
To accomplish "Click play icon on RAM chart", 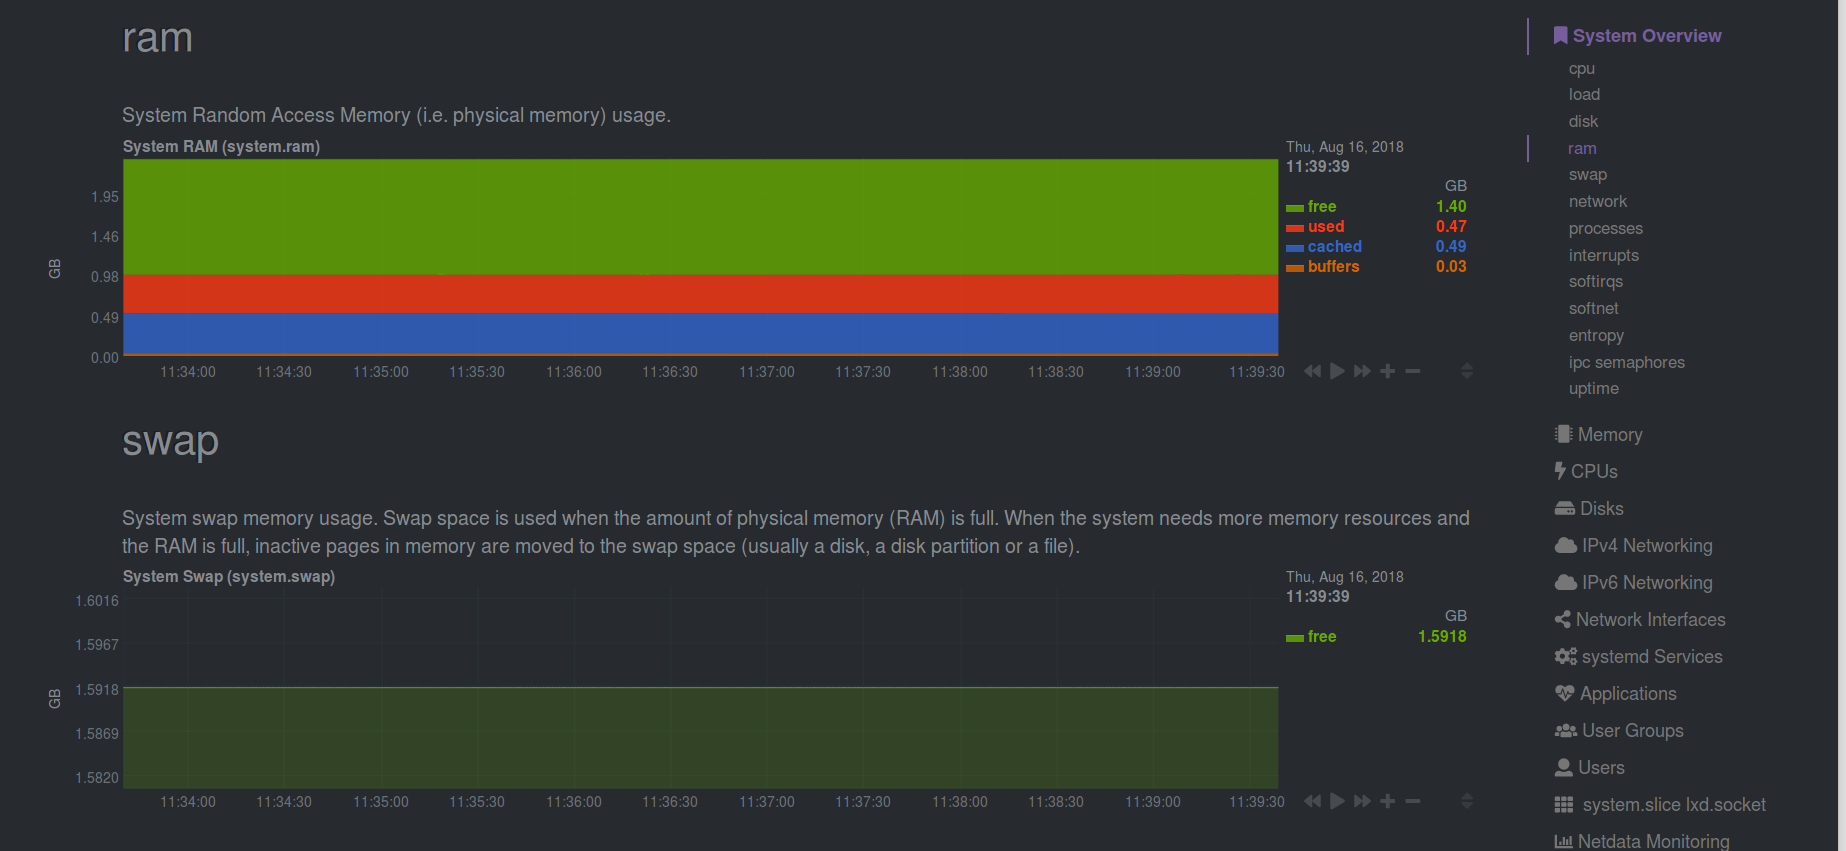I will coord(1337,371).
